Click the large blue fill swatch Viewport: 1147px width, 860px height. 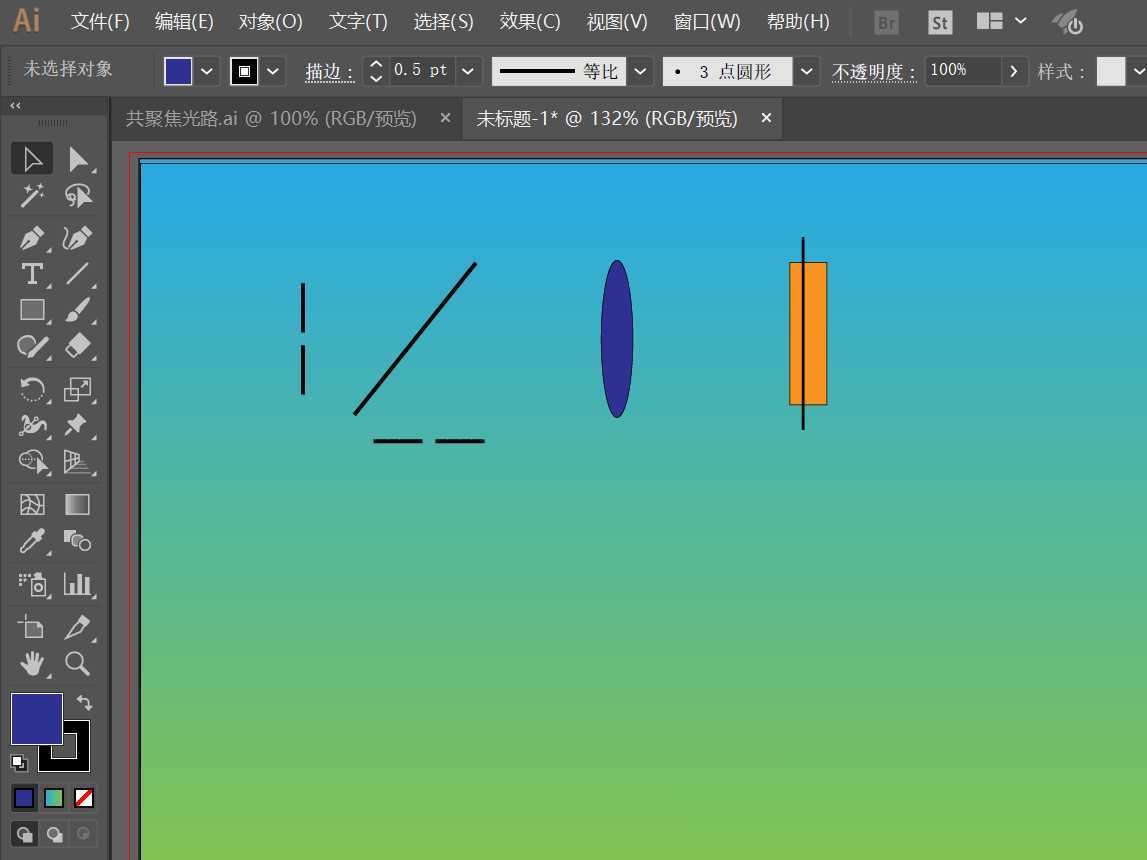coord(36,718)
